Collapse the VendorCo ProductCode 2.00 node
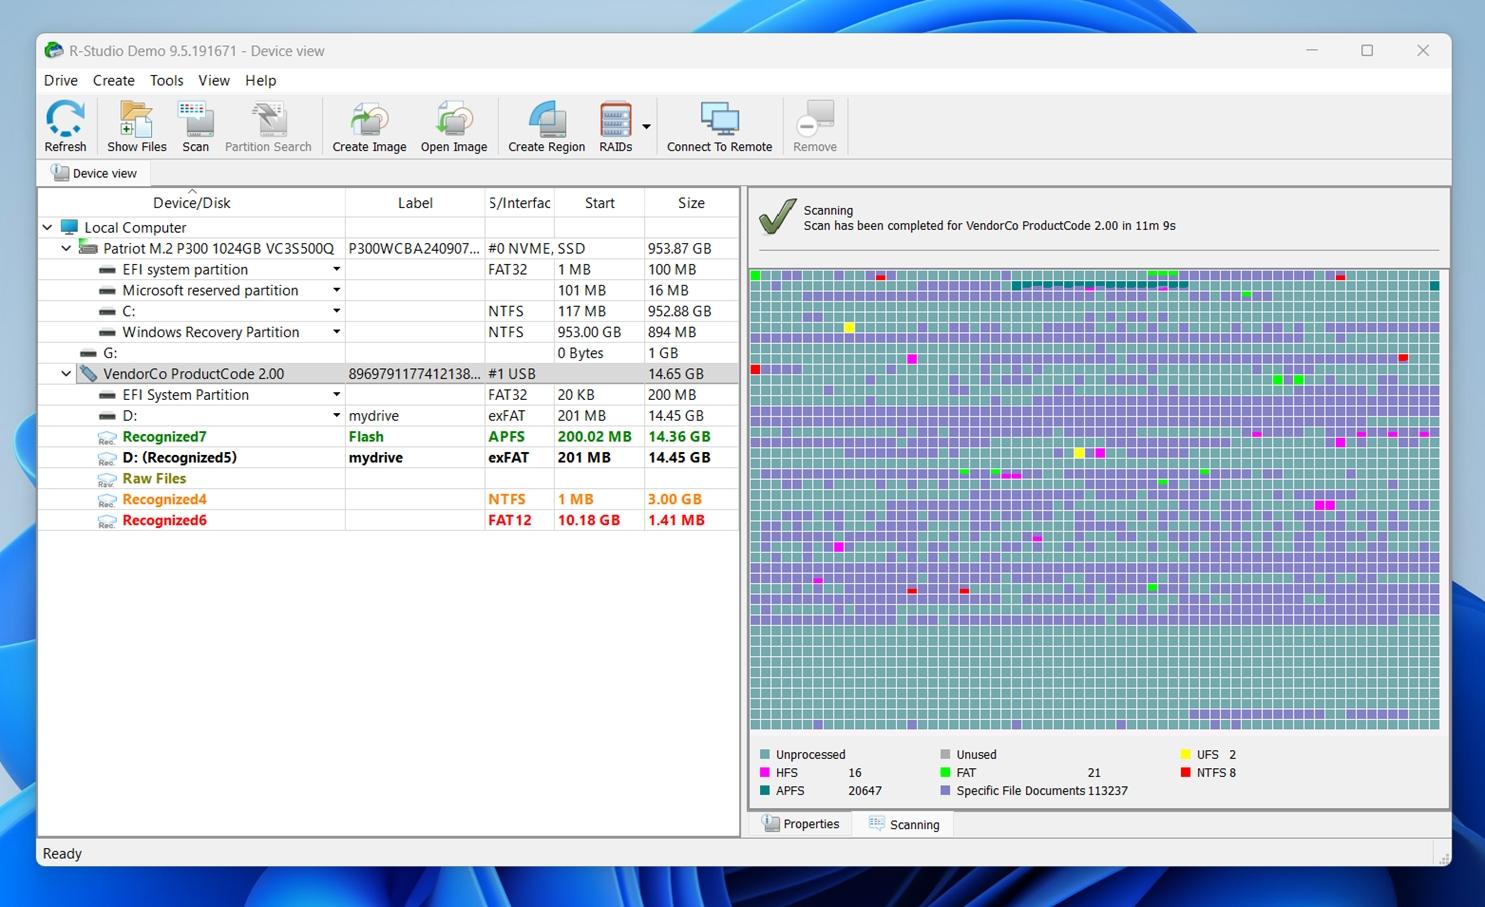The image size is (1485, 907). click(66, 374)
